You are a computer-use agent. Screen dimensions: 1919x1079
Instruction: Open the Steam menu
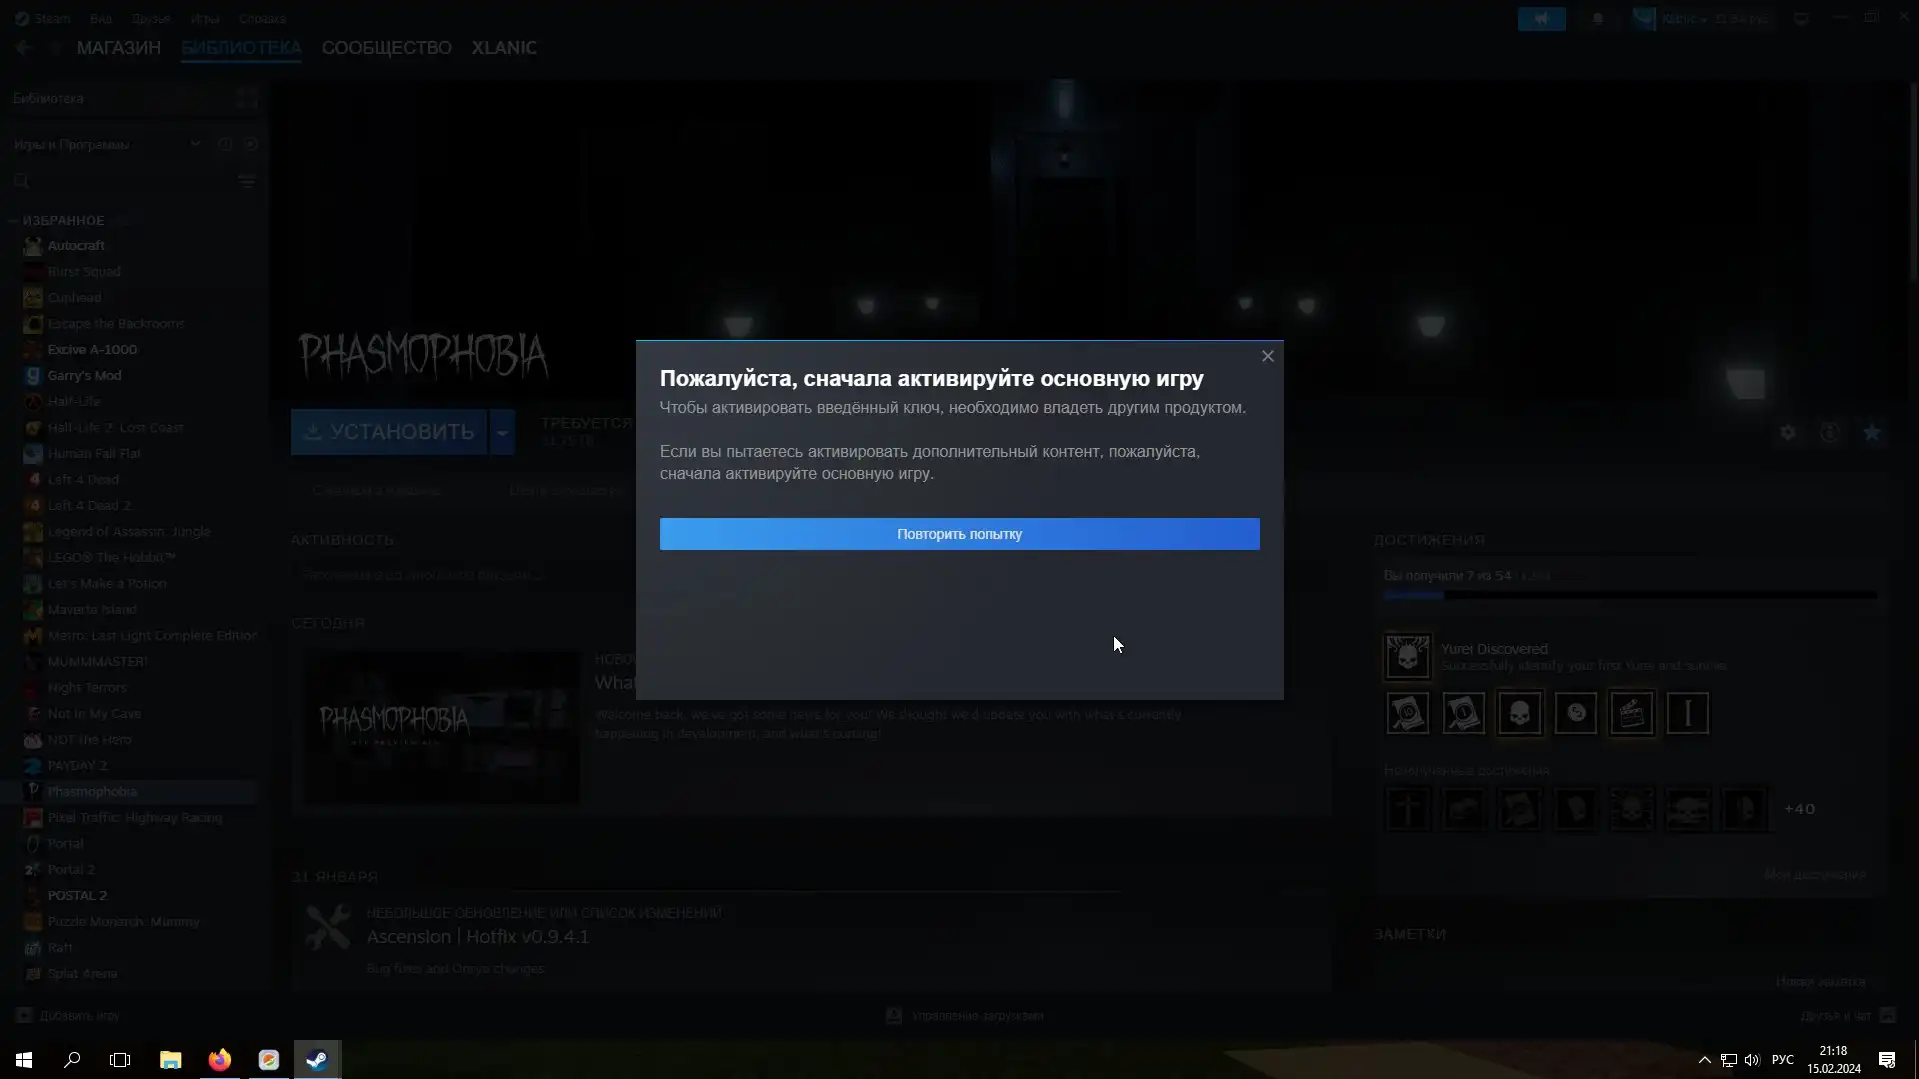(43, 18)
